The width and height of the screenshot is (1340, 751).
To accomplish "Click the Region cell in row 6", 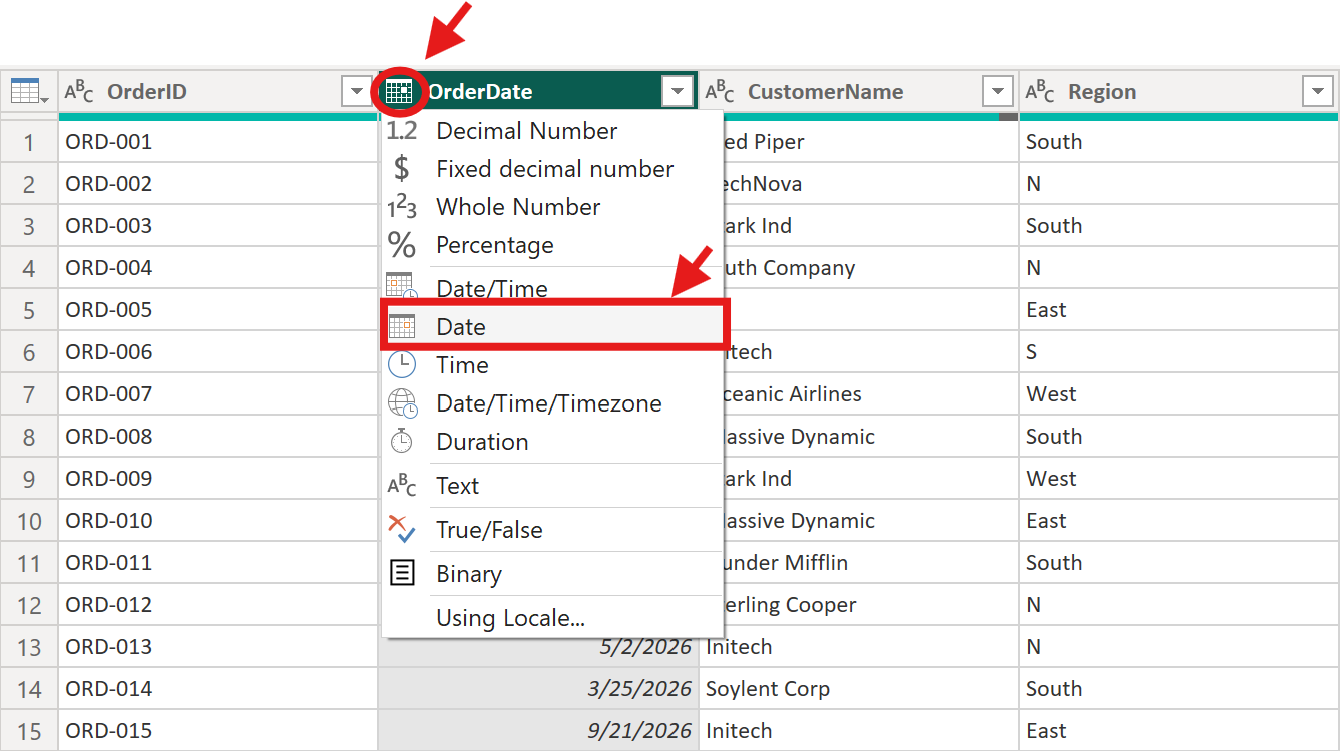I will (1179, 352).
